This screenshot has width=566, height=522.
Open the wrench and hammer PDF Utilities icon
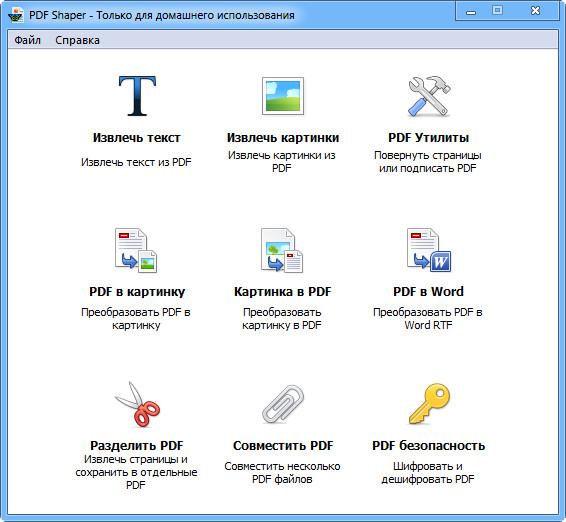pos(429,96)
